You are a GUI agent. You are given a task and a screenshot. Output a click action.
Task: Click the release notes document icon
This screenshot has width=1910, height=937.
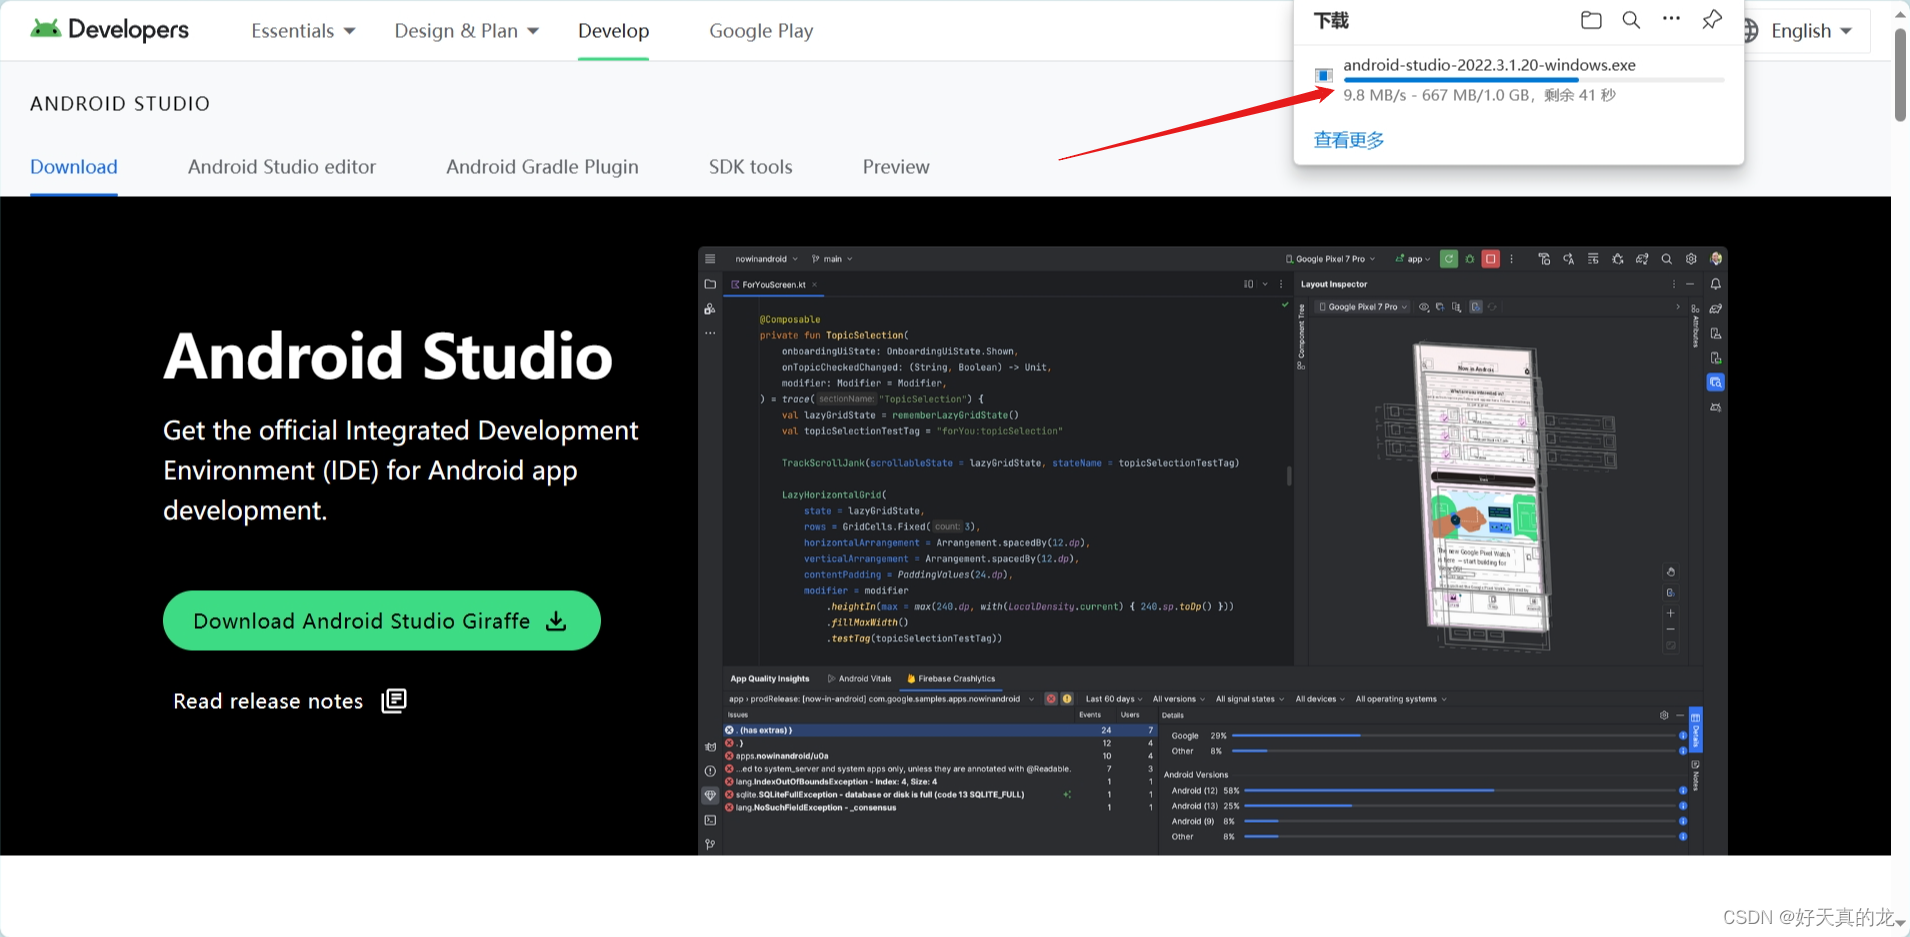coord(394,701)
